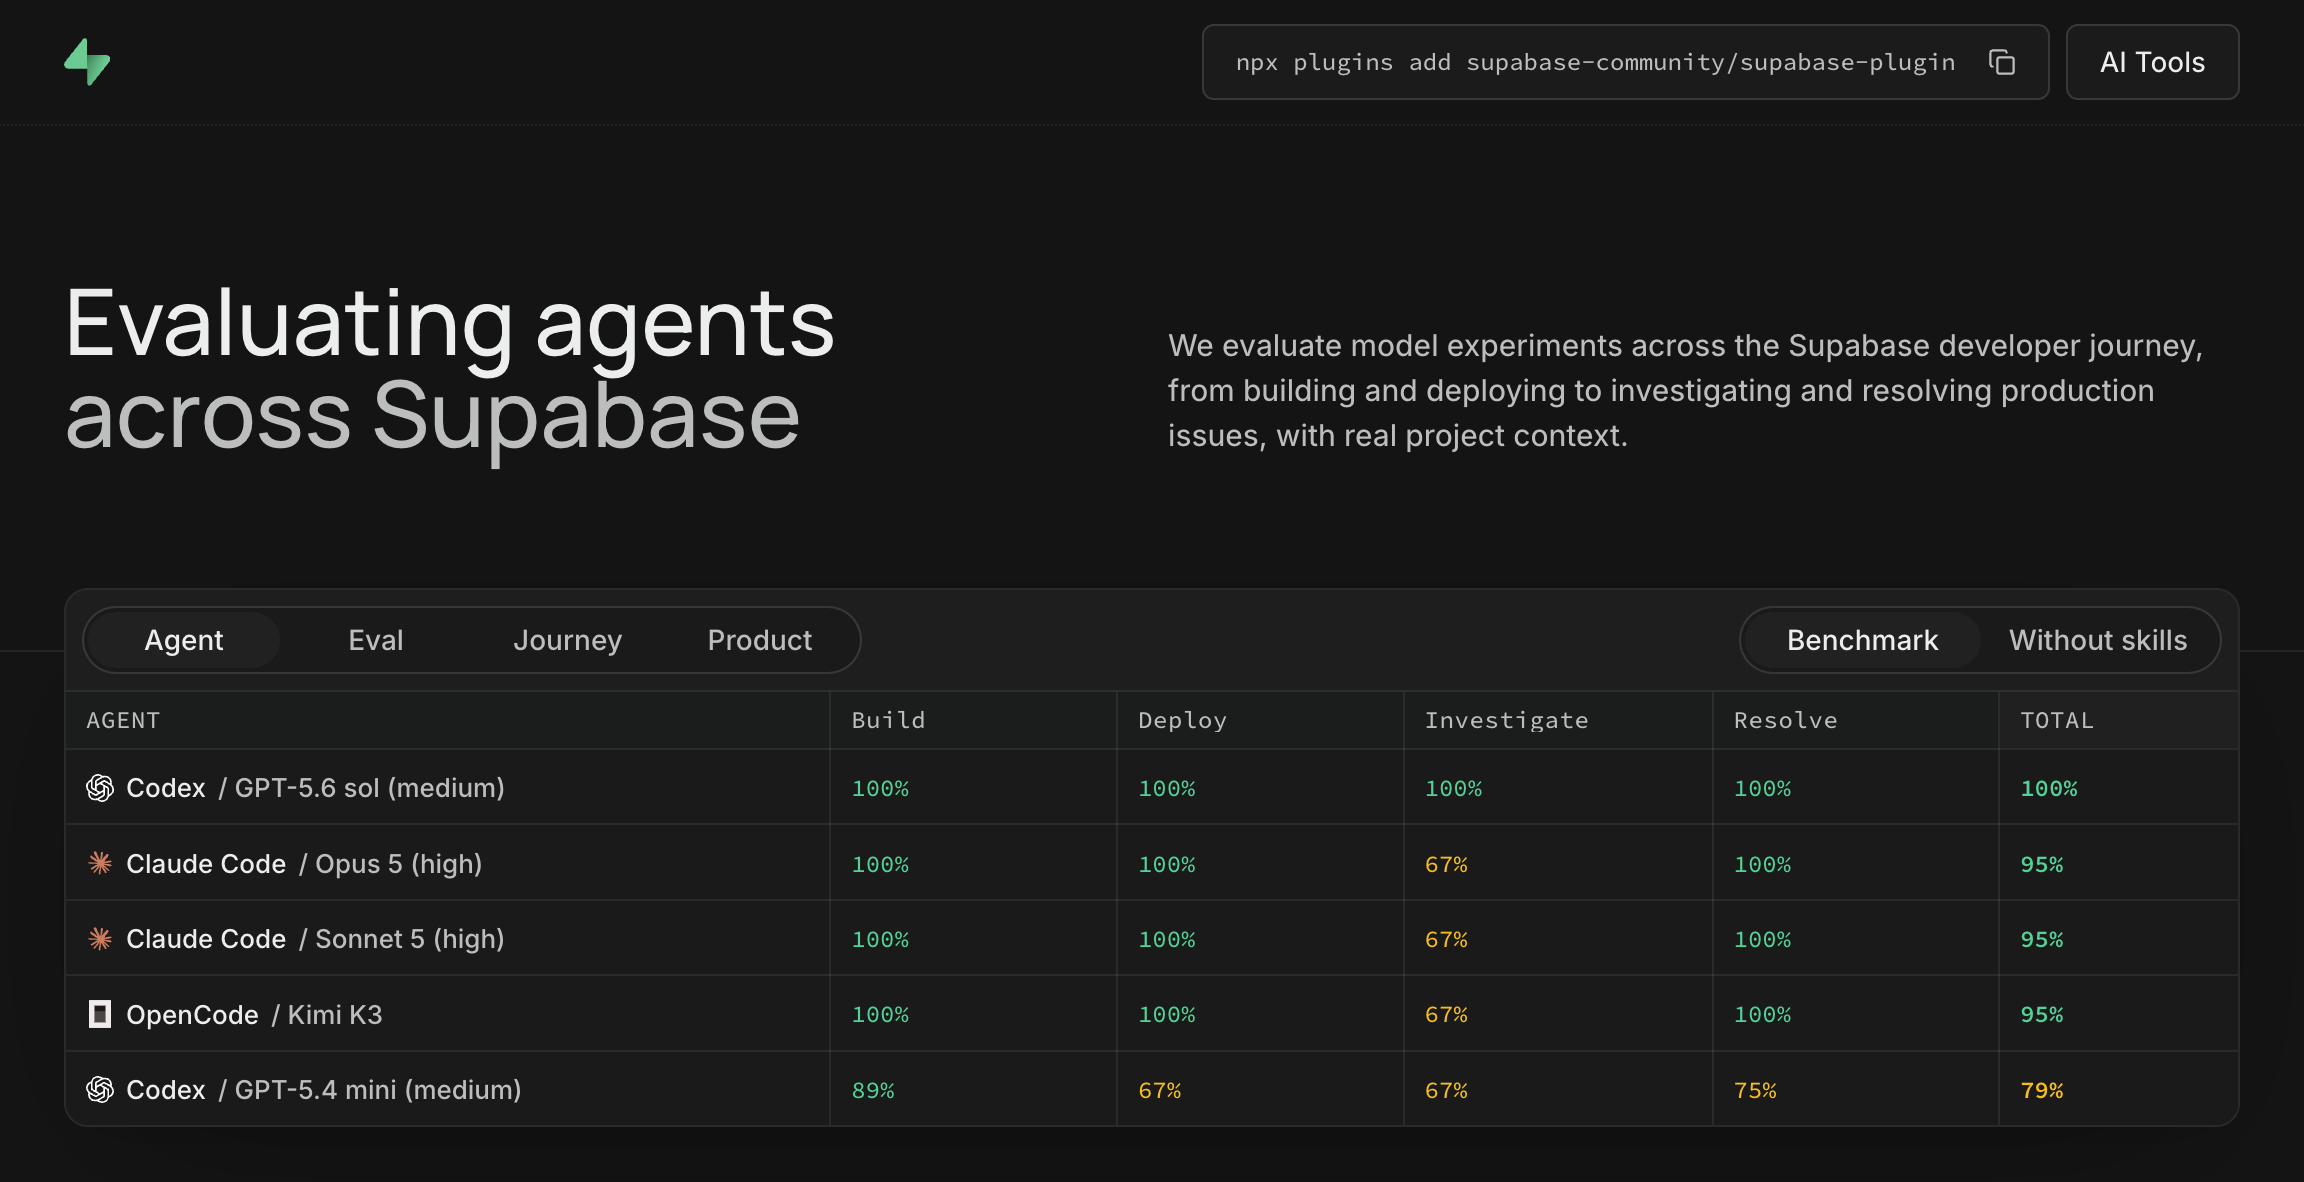Click the Claude icon in the Sonnet 5 row
Viewport: 2304px width, 1182px height.
pos(100,939)
